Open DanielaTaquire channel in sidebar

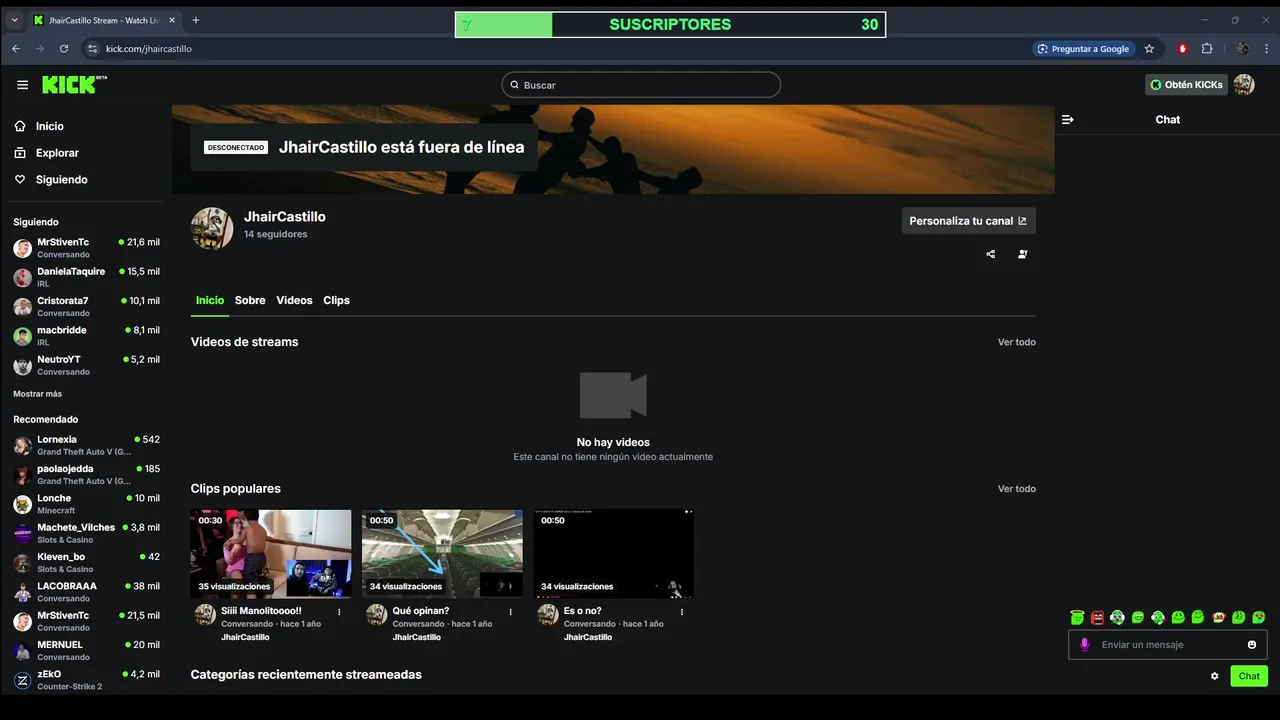(86, 277)
